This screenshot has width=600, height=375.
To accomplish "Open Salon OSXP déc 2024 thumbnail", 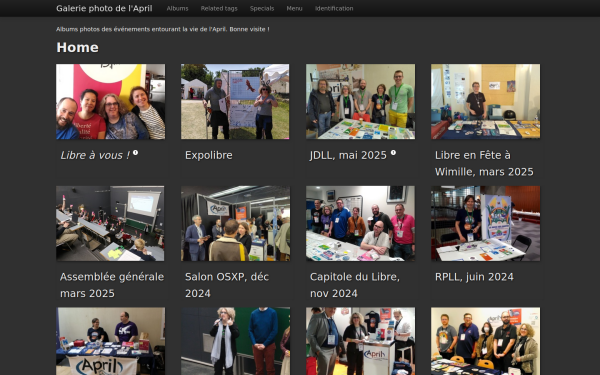I will (x=235, y=223).
